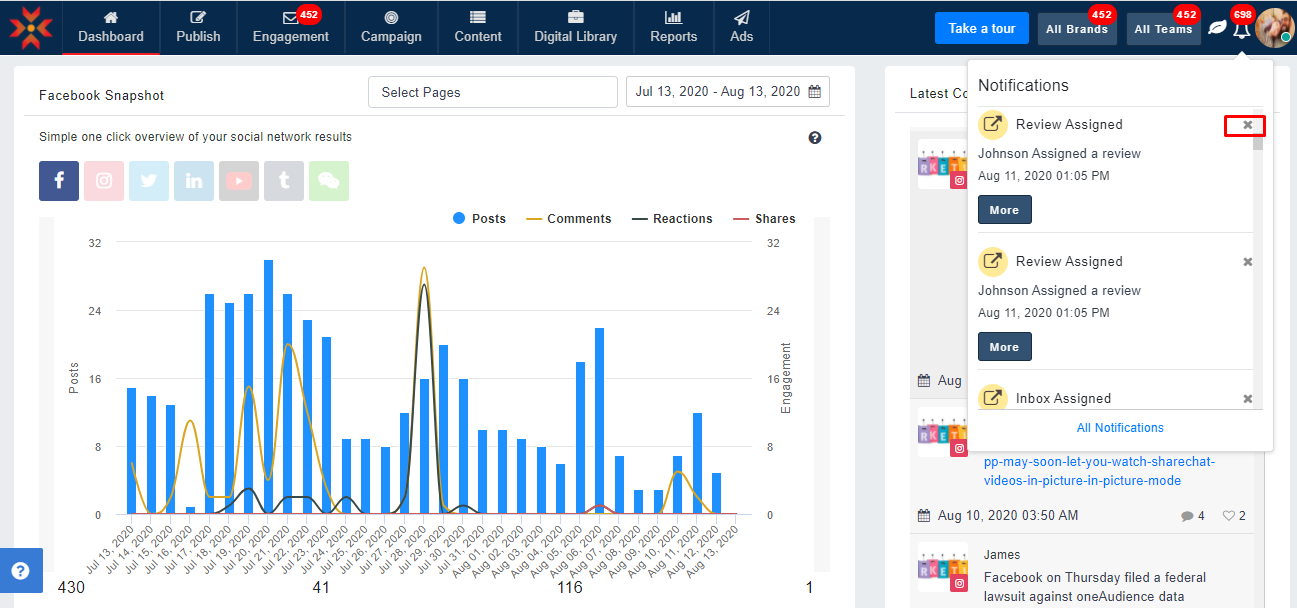Open the Select Pages dropdown
This screenshot has height=608, width=1297.
click(x=492, y=92)
